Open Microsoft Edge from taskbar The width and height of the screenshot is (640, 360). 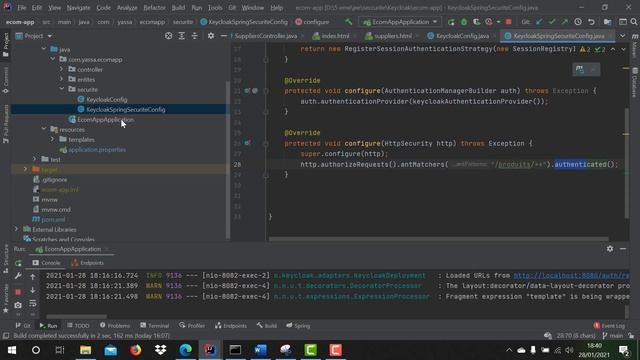point(186,350)
